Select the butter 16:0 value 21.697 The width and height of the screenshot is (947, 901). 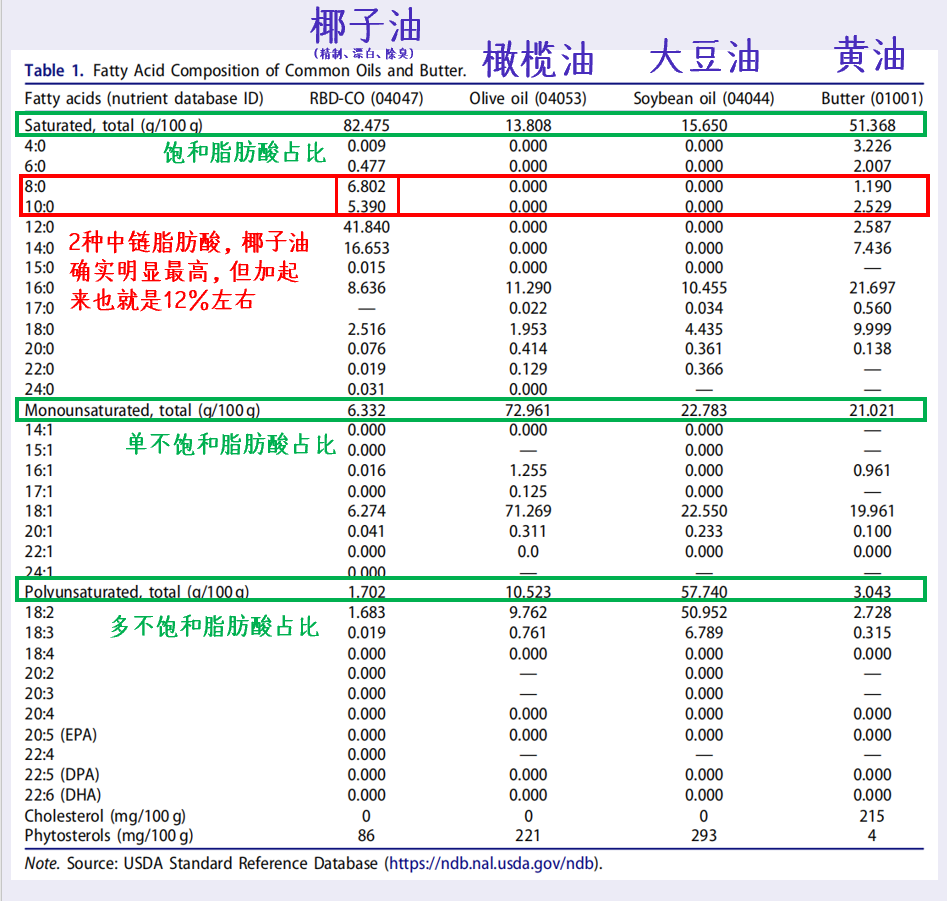(872, 288)
